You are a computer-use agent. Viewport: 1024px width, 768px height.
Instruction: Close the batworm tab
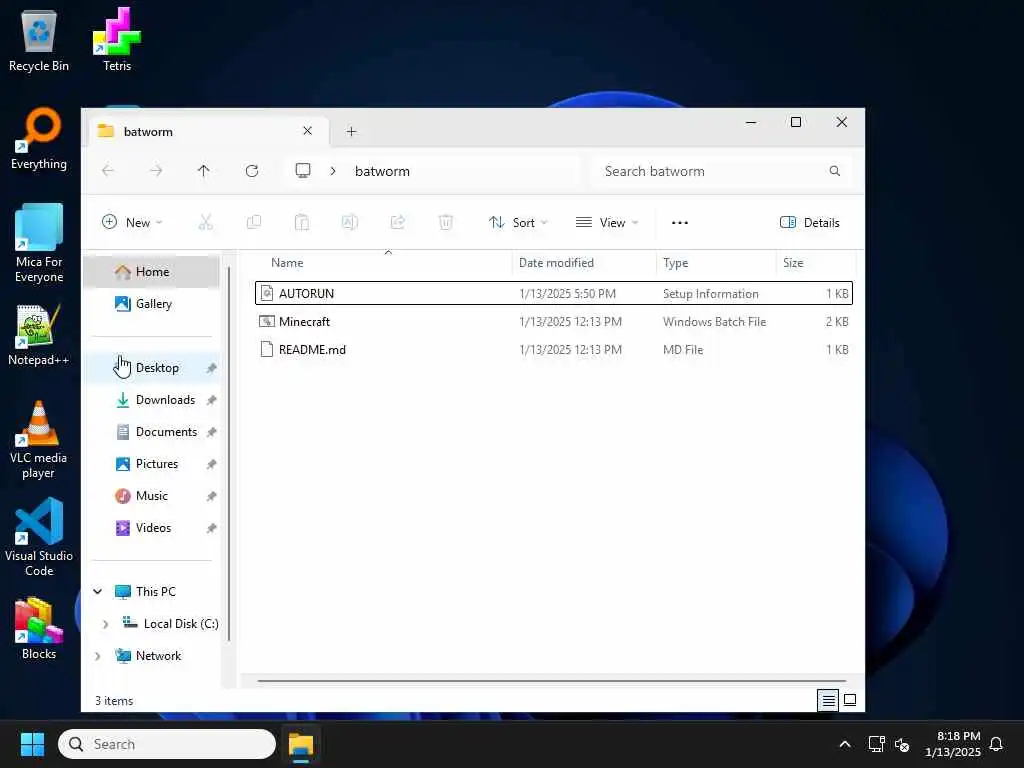click(x=308, y=131)
